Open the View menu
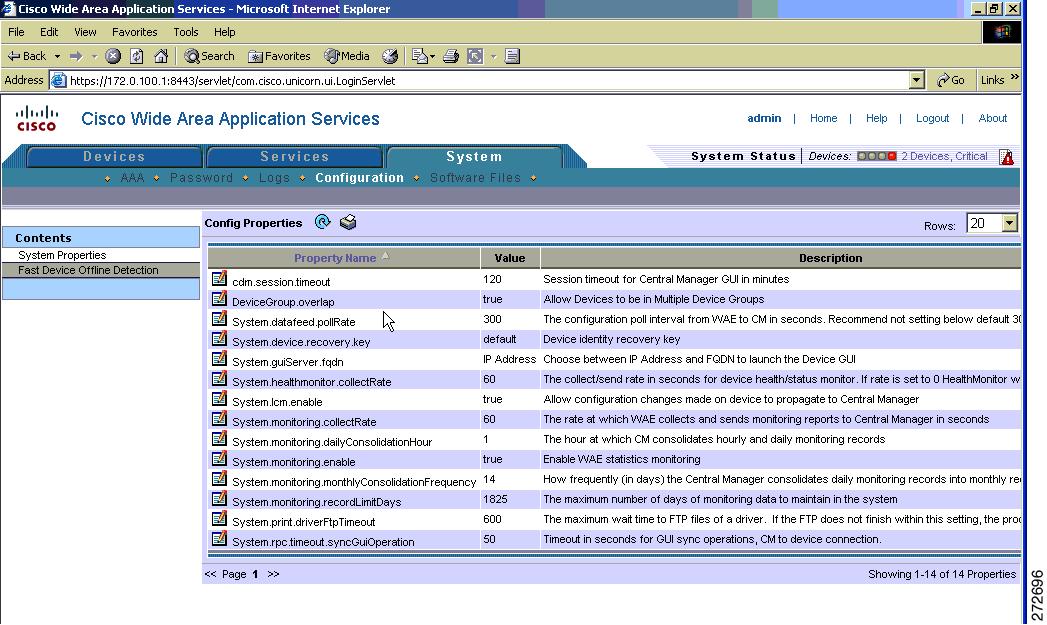 point(85,31)
